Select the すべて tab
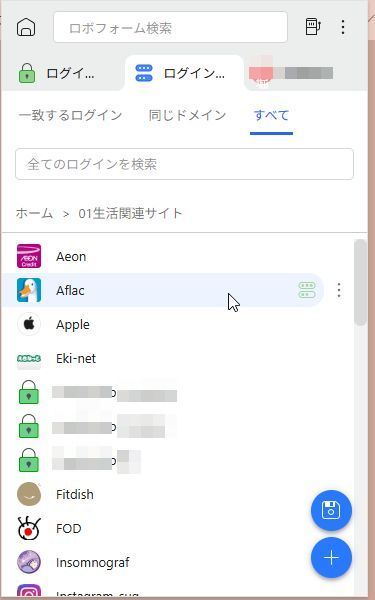 (x=271, y=115)
